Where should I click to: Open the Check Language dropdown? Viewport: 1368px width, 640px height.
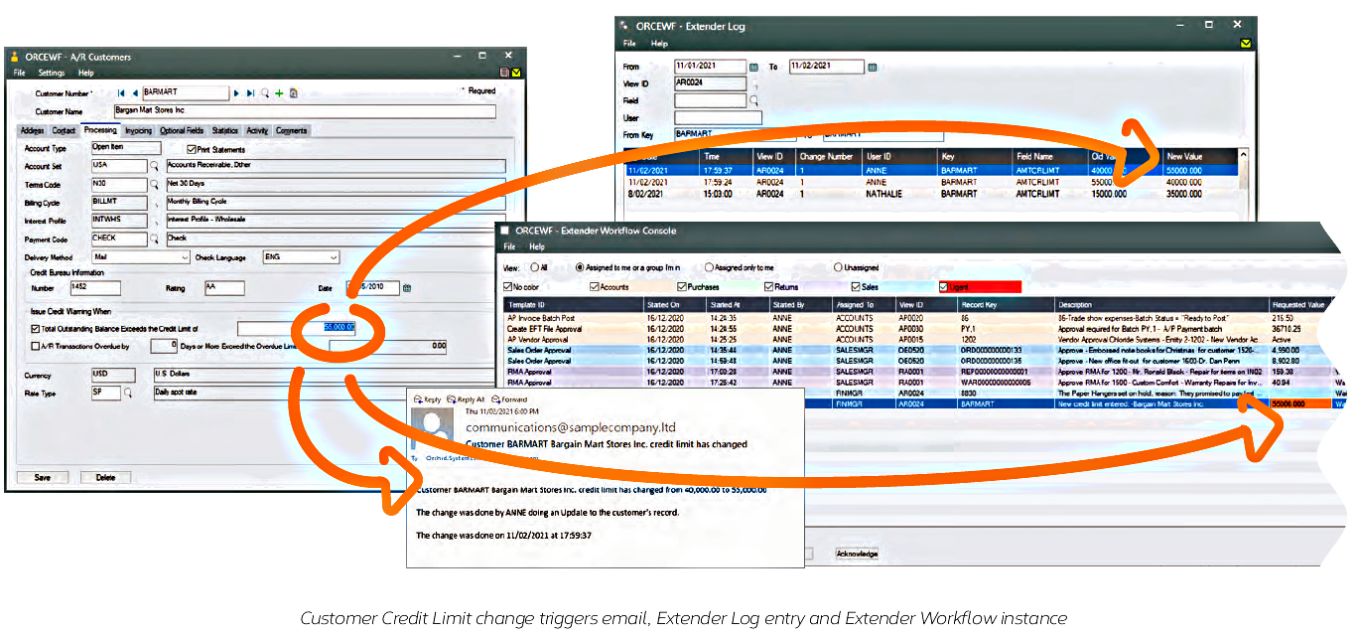[x=334, y=257]
